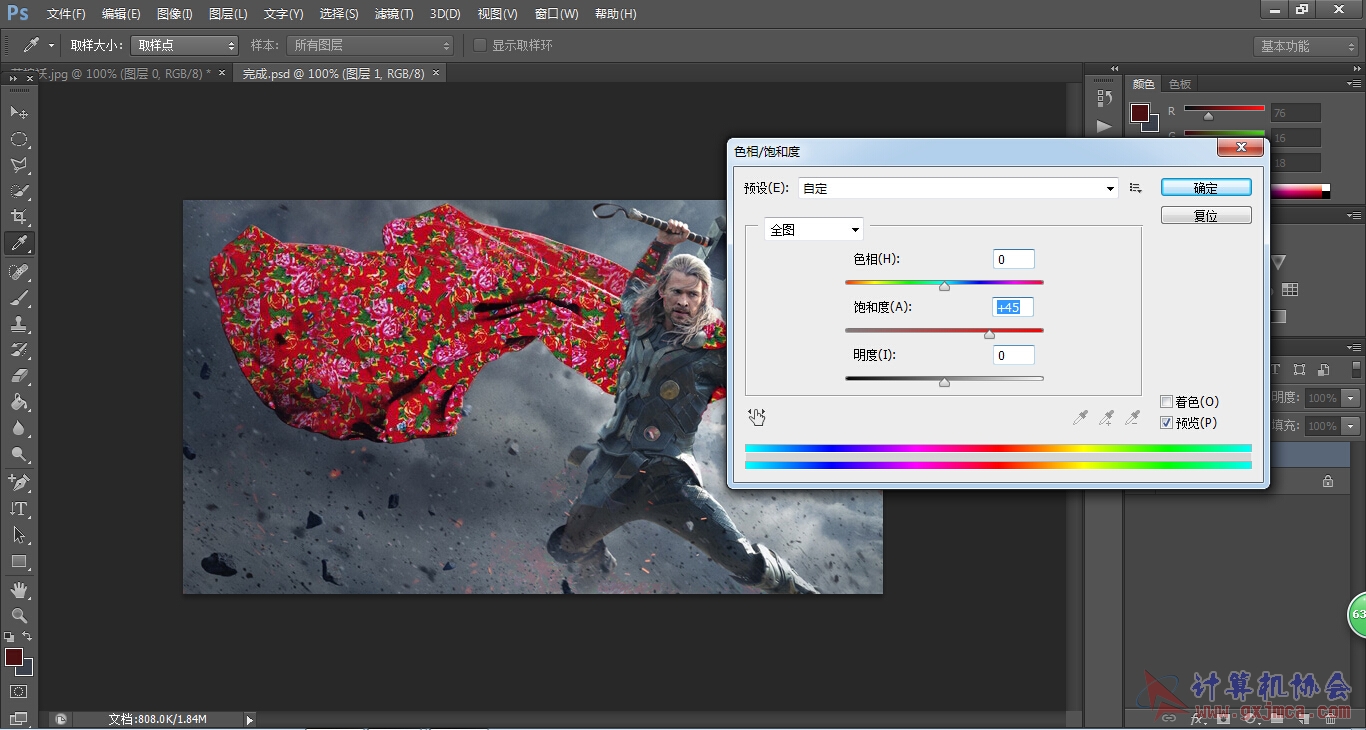Open the preset options menu icon
This screenshot has height=730, width=1366.
tap(1135, 188)
